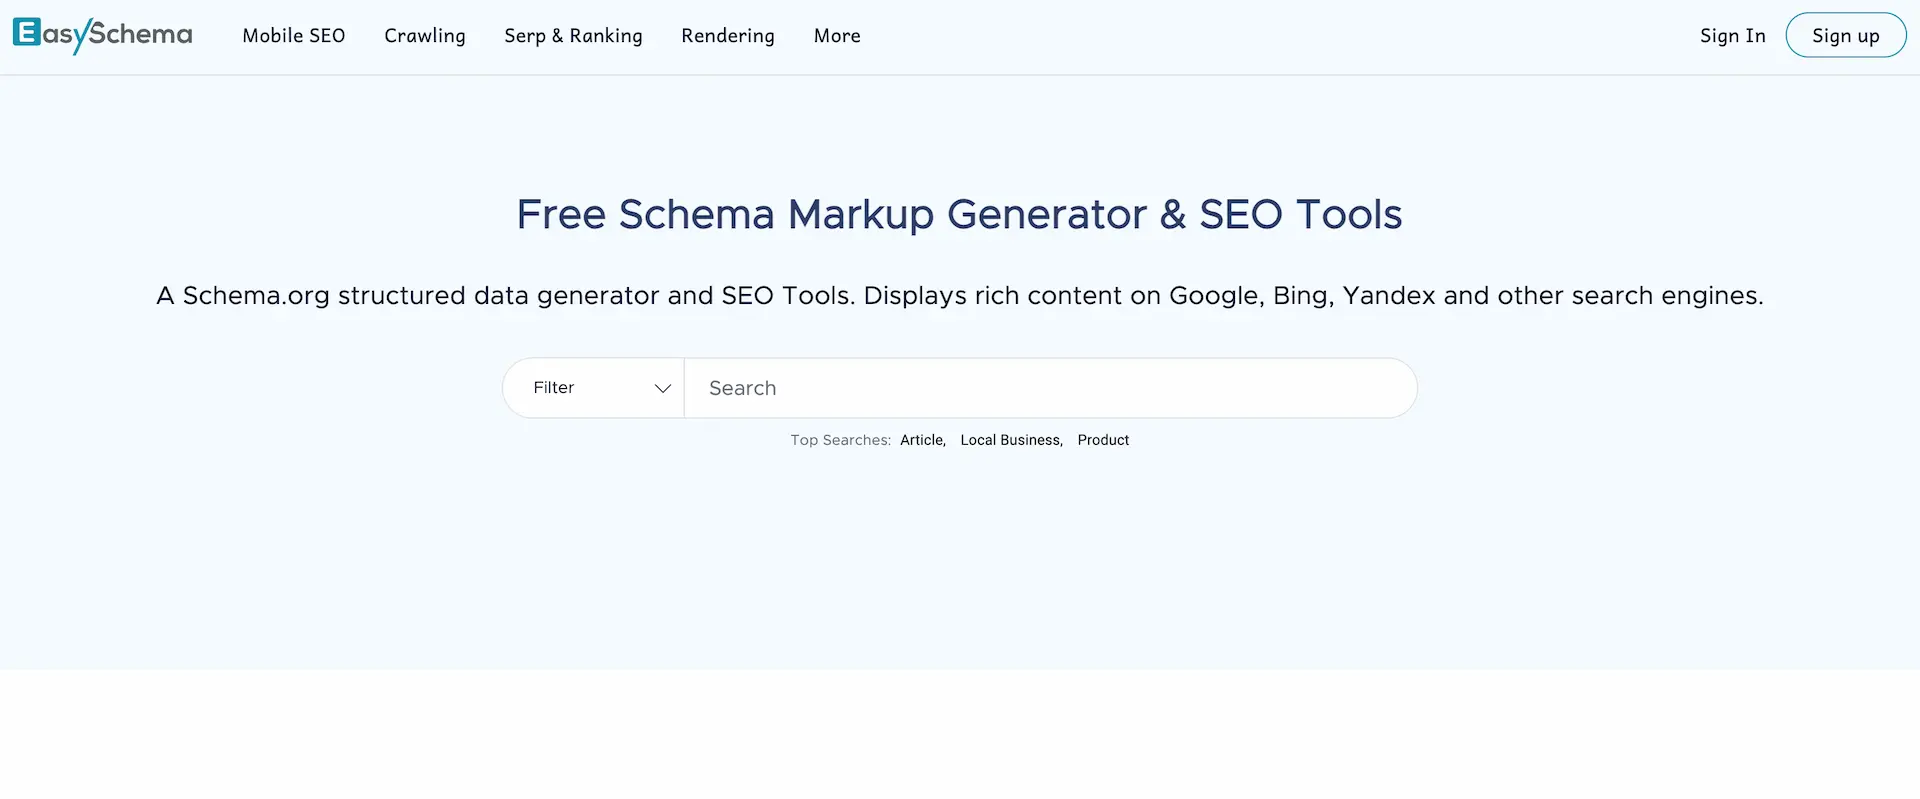This screenshot has width=1920, height=799.
Task: Click the Schema.org structured data description text
Action: (x=960, y=296)
